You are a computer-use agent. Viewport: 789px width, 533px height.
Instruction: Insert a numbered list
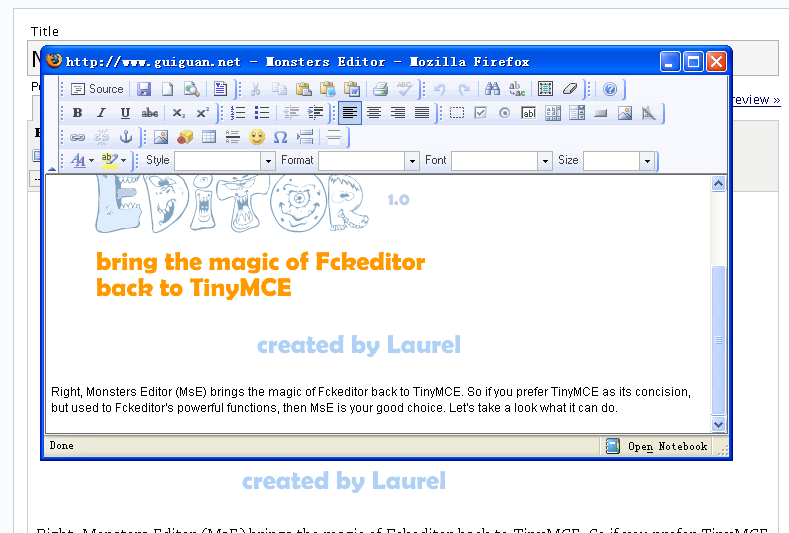tap(238, 113)
